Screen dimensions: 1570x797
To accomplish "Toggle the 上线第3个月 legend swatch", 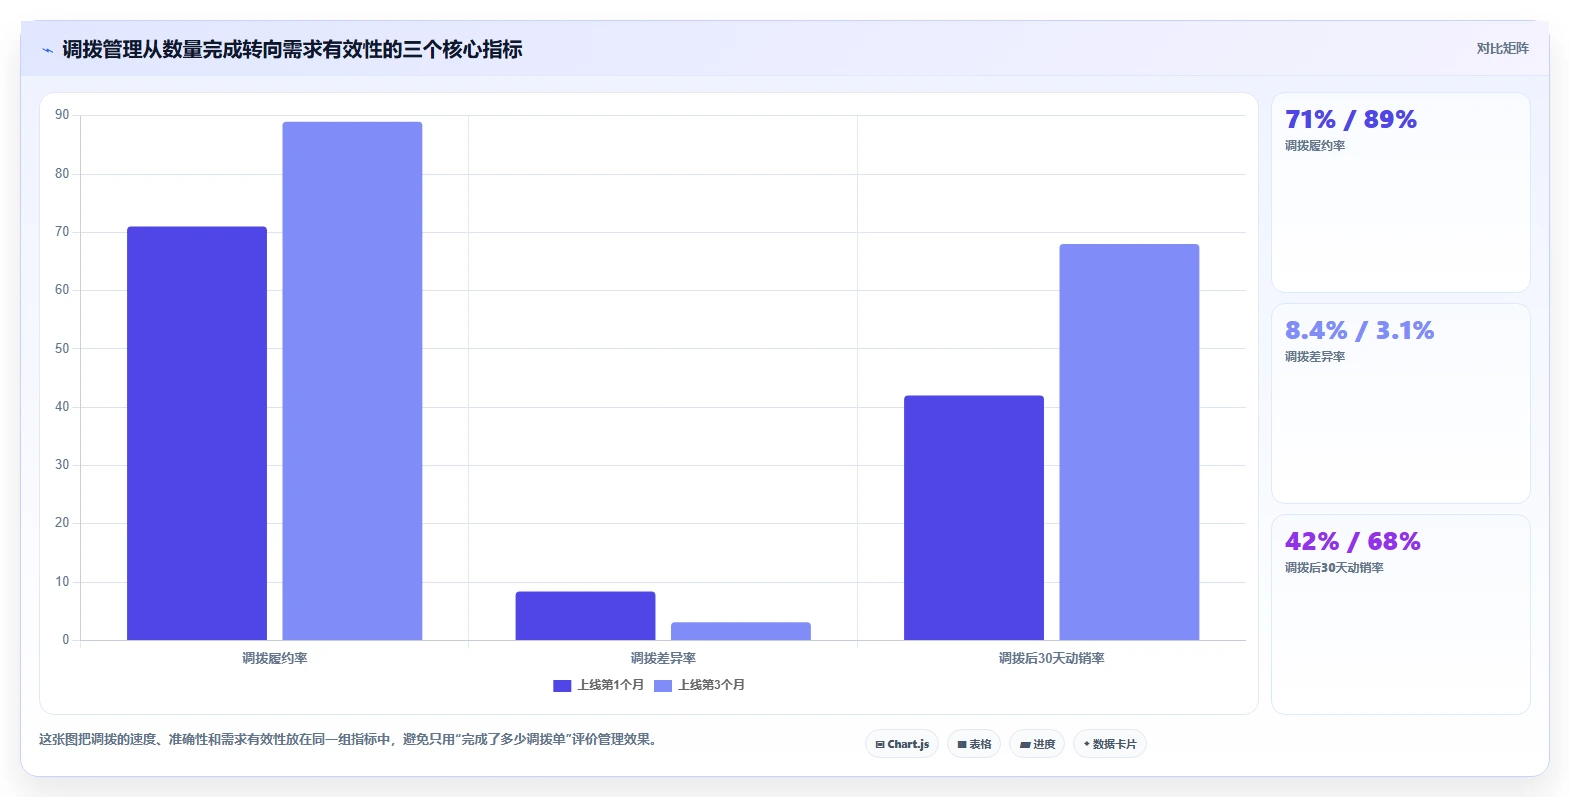I will pos(663,685).
